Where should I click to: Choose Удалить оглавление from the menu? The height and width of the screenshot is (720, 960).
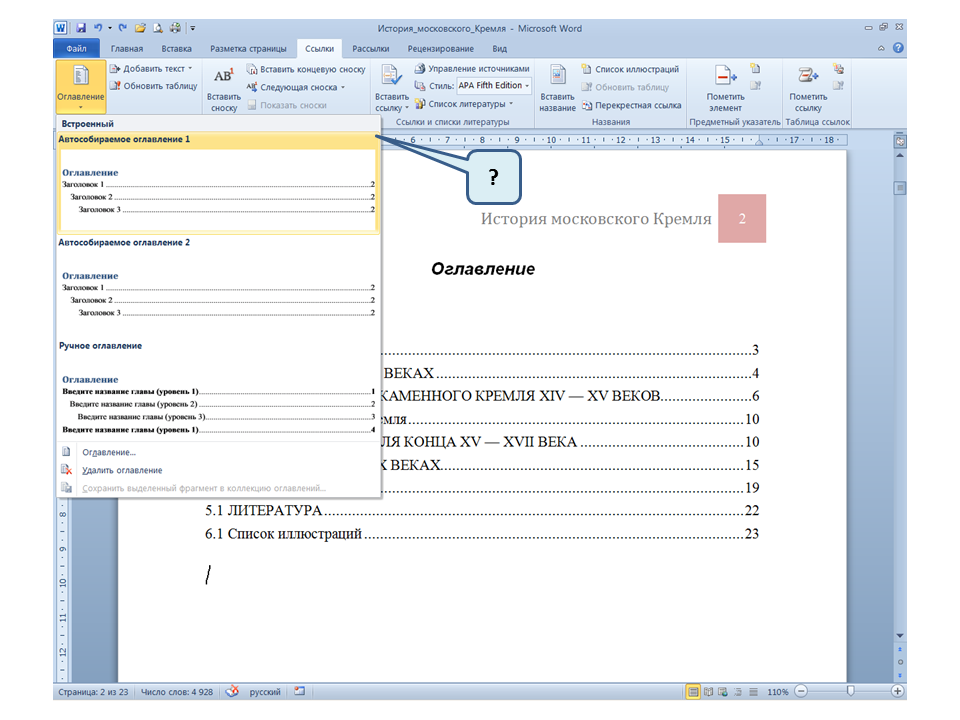point(122,470)
